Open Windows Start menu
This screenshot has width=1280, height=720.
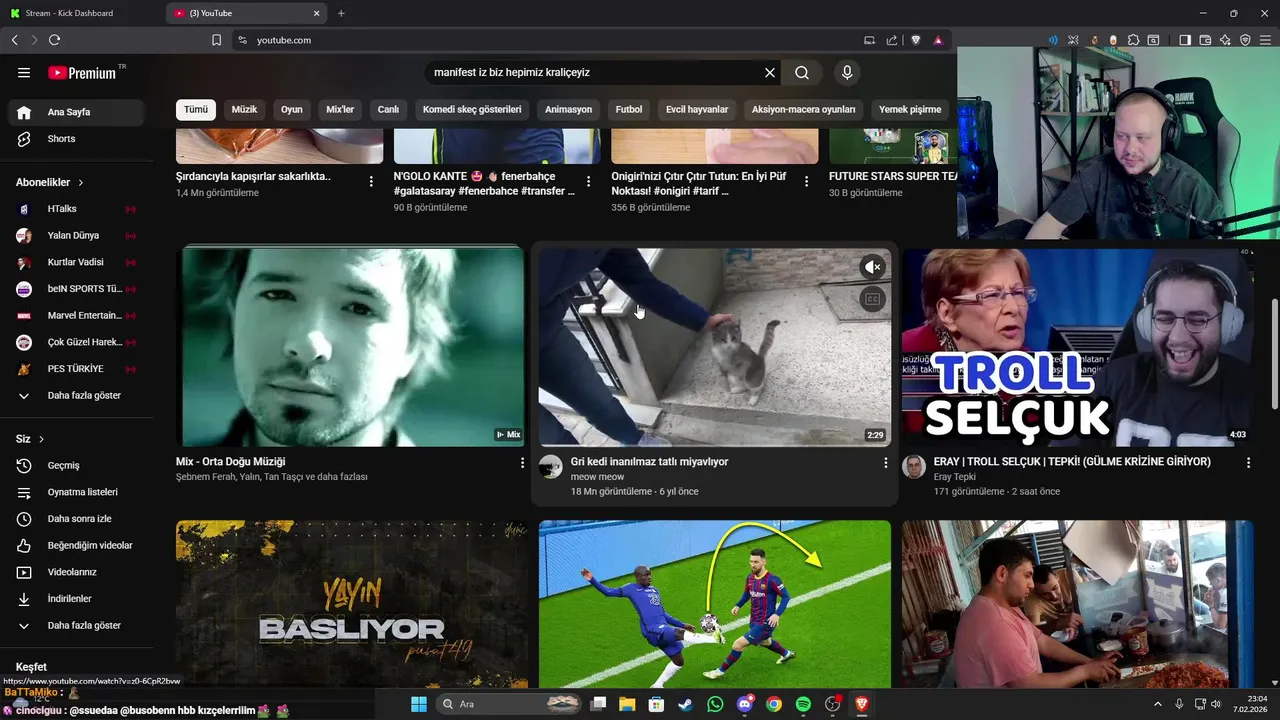click(x=418, y=704)
